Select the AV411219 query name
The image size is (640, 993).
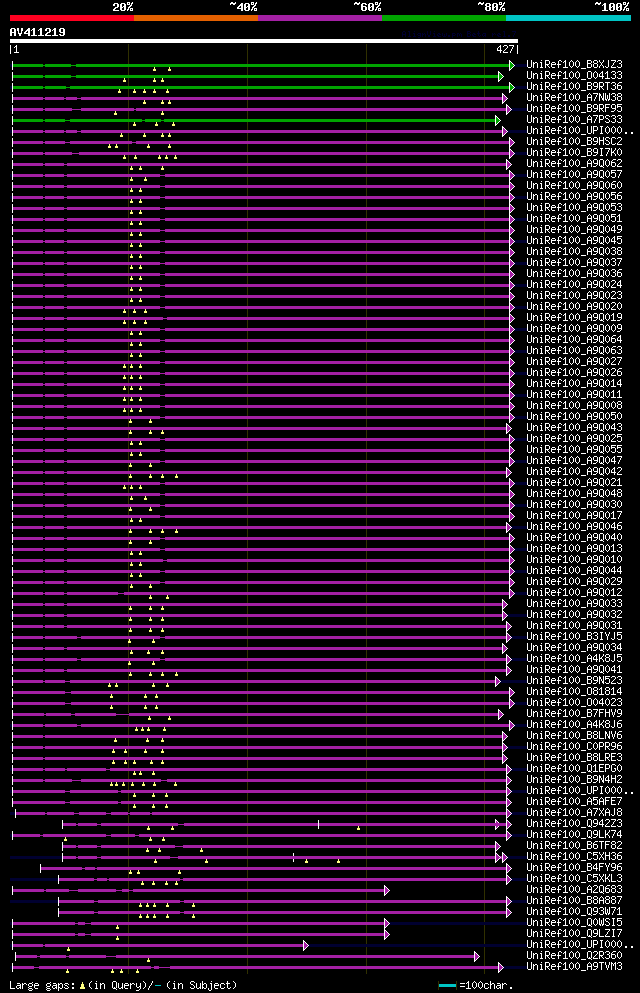pyautogui.click(x=37, y=32)
